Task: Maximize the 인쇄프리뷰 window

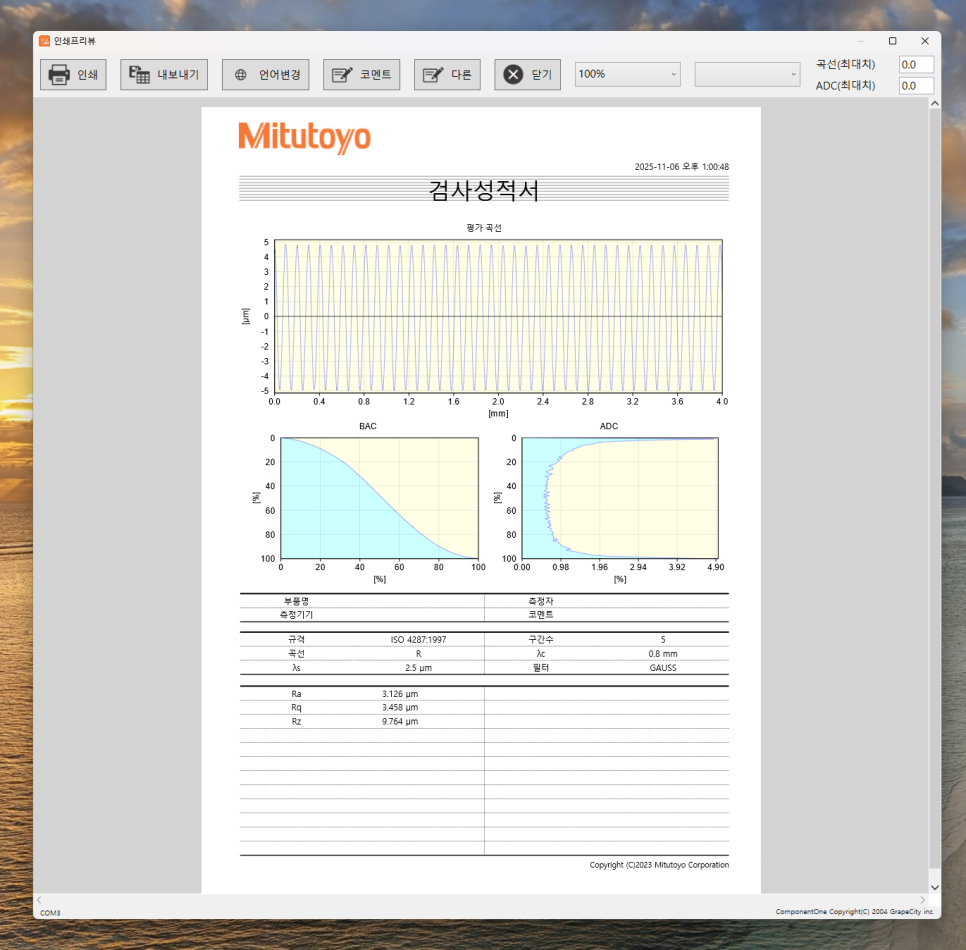Action: (x=892, y=41)
